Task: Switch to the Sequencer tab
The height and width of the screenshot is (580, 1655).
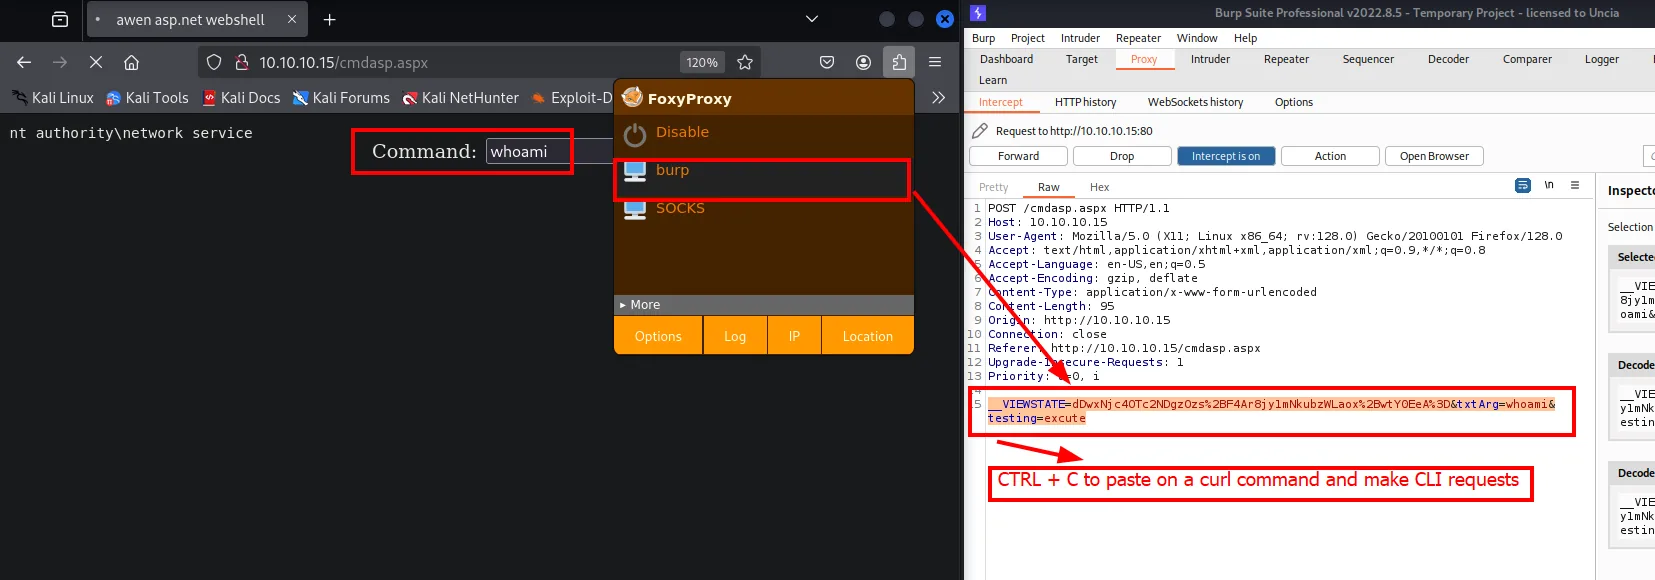Action: 1368,59
